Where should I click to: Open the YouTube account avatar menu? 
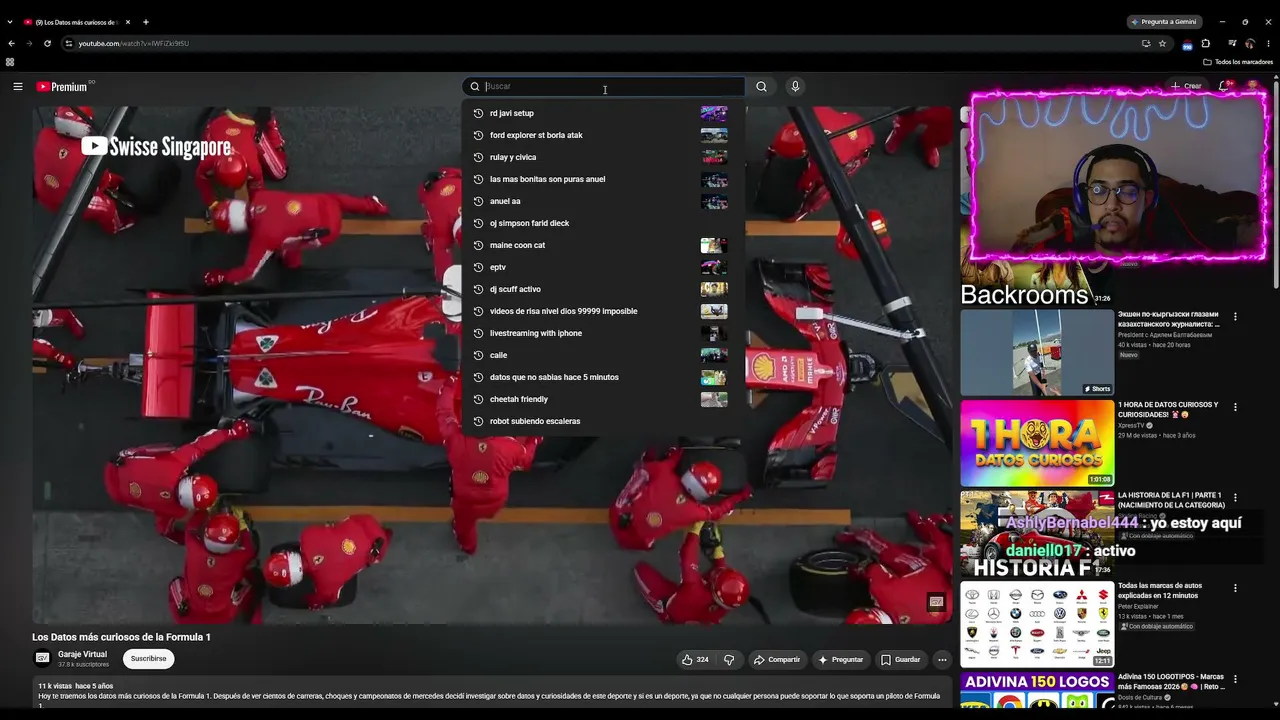click(1252, 86)
